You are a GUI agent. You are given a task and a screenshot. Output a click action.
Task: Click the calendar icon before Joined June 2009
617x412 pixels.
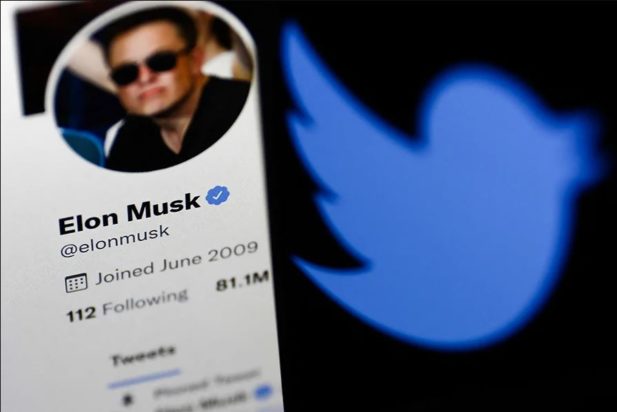pyautogui.click(x=76, y=283)
